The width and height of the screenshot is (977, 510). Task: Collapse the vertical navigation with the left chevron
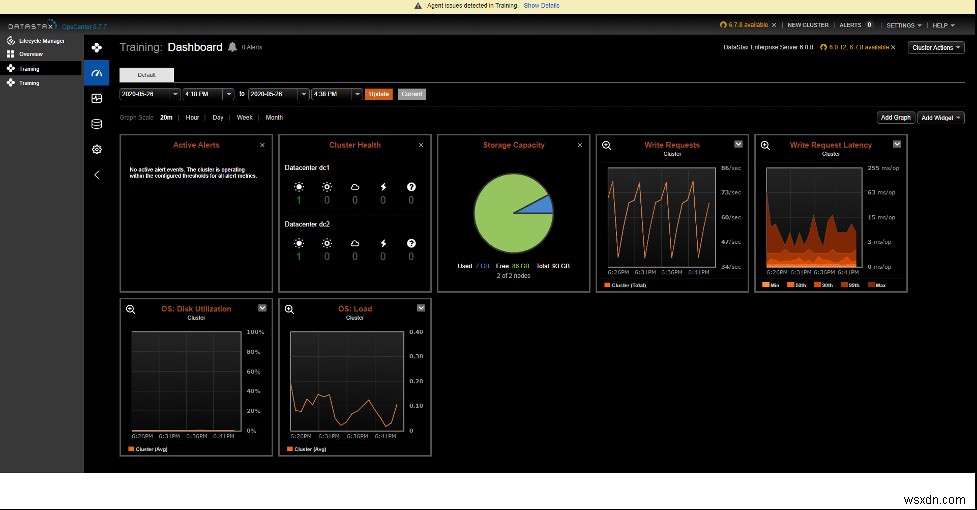click(x=97, y=175)
